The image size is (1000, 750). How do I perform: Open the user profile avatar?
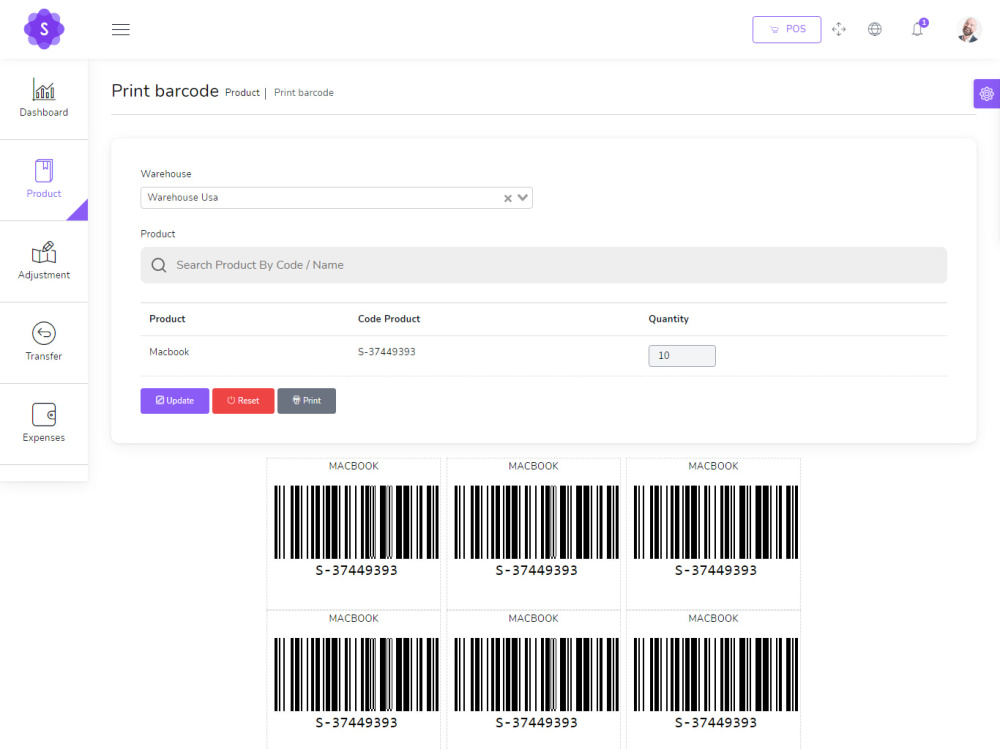969,29
